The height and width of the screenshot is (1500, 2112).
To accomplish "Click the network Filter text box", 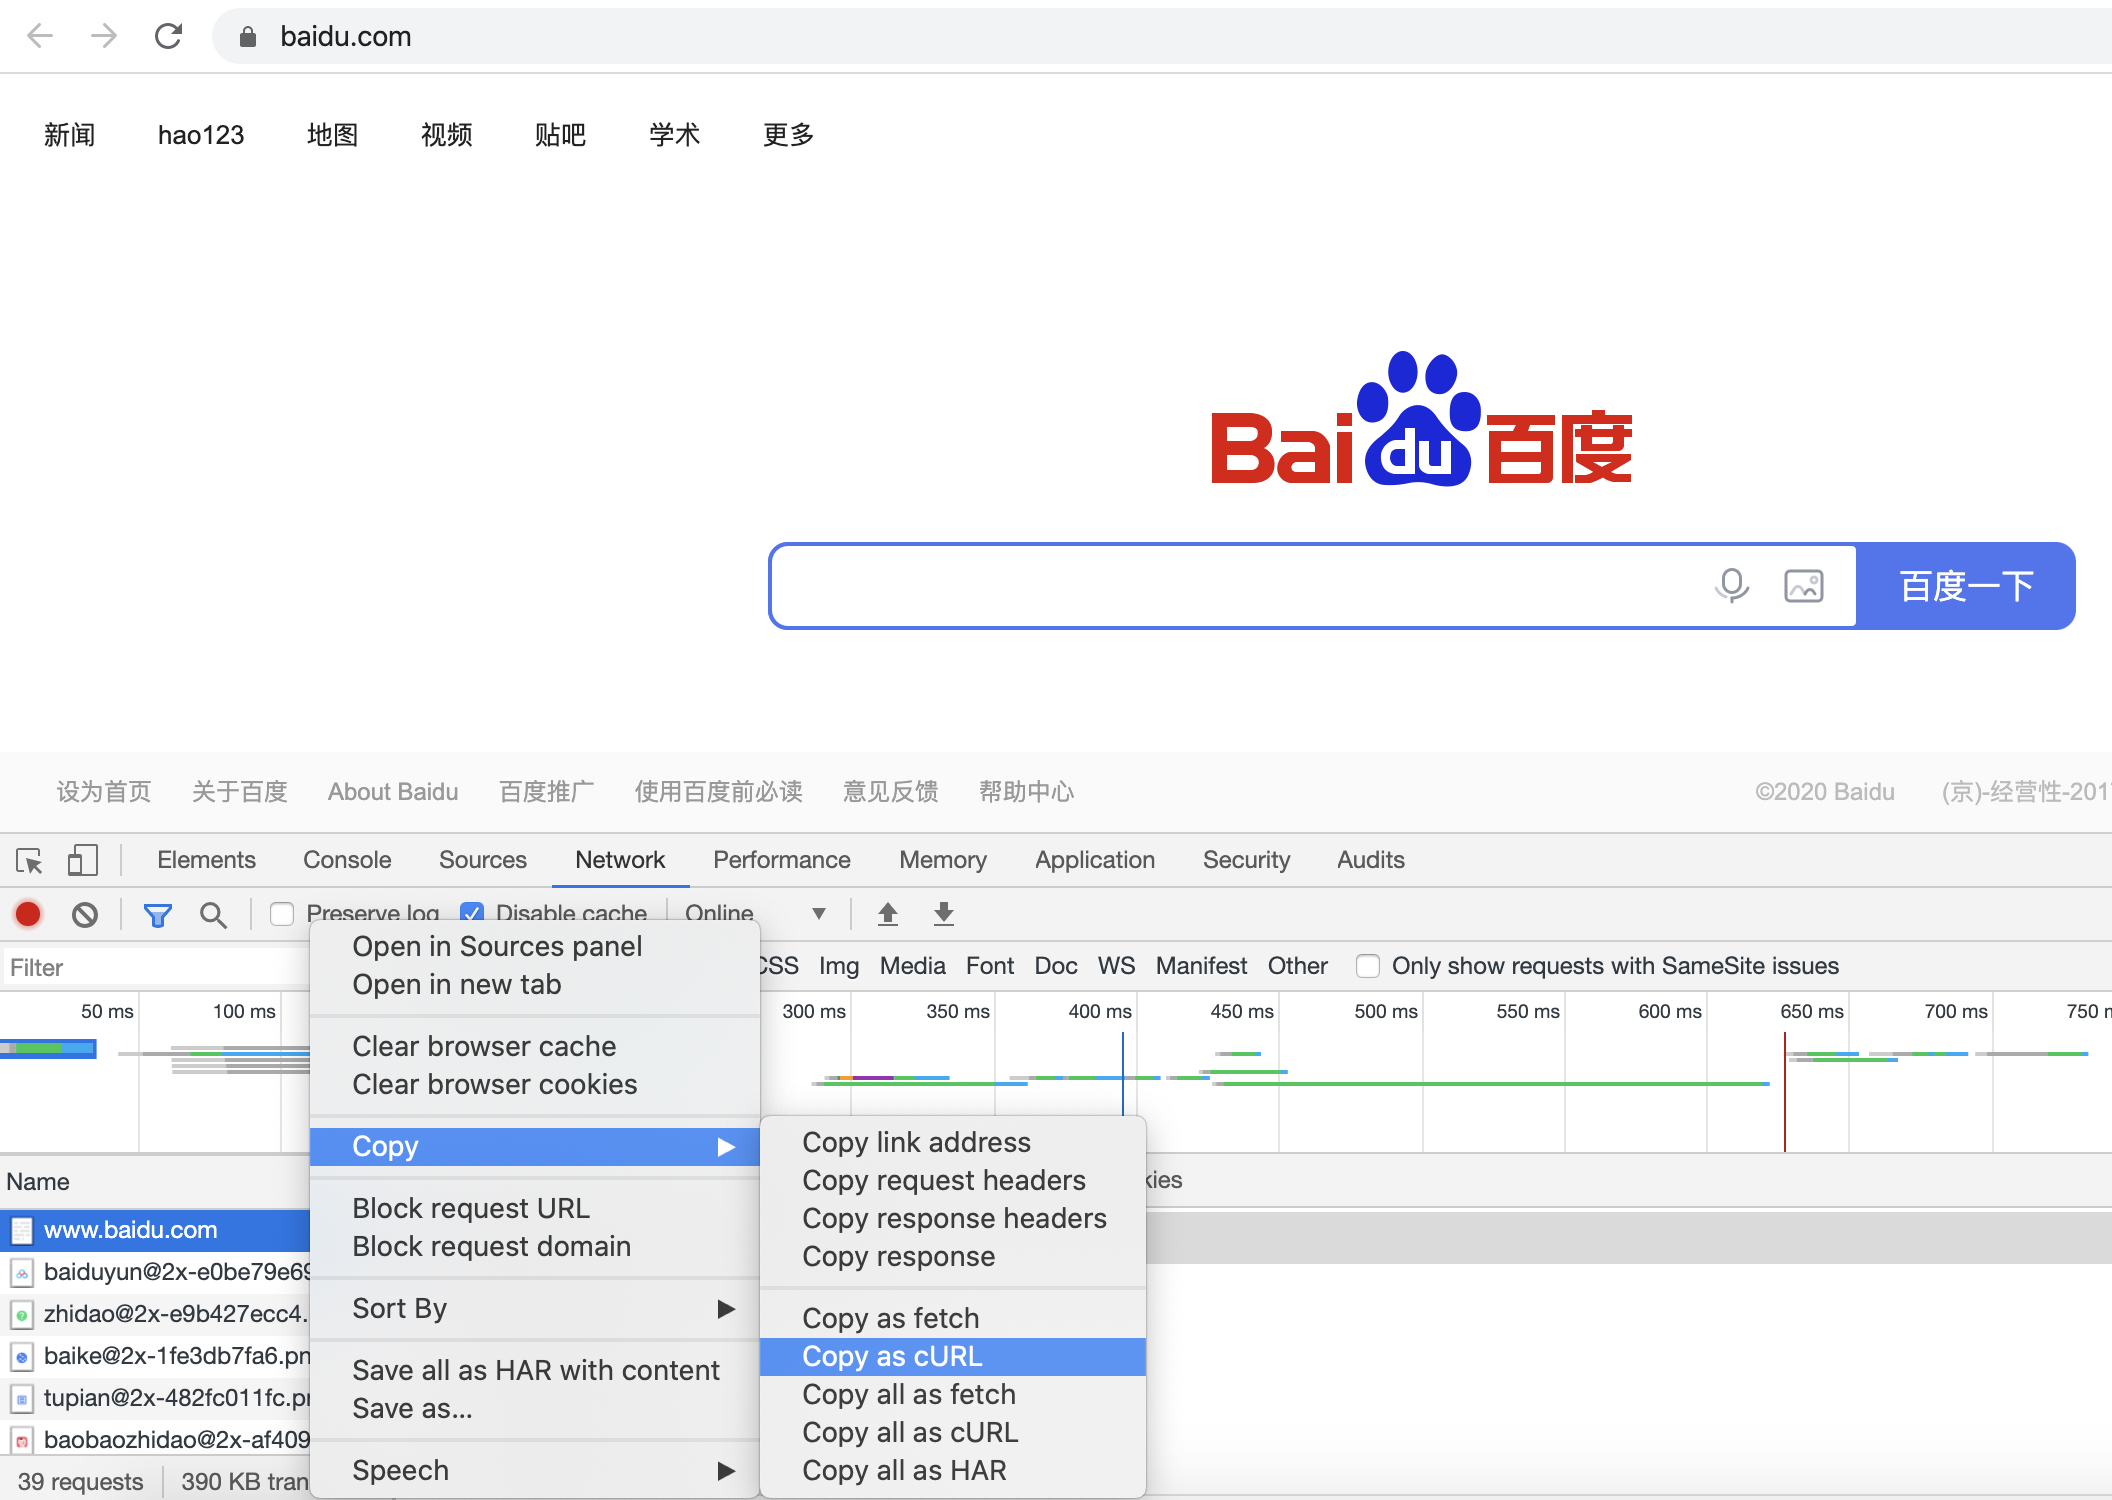I will click(x=155, y=968).
